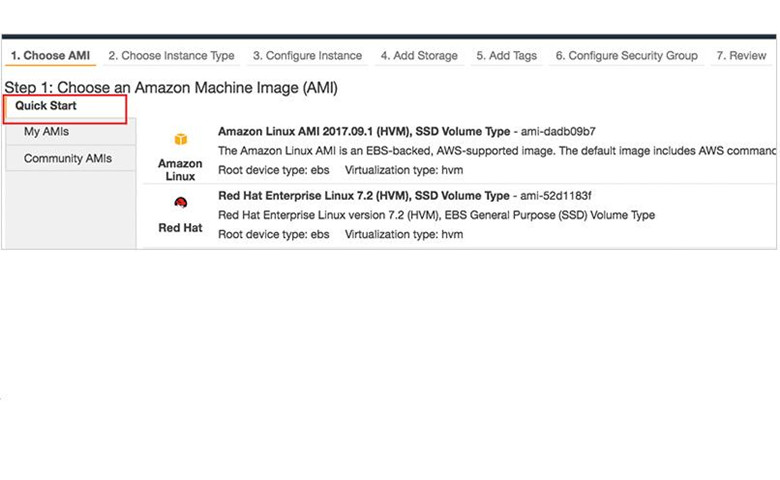This screenshot has height=480, width=780.
Task: Switch to 4. Add Storage tab
Action: tap(419, 56)
